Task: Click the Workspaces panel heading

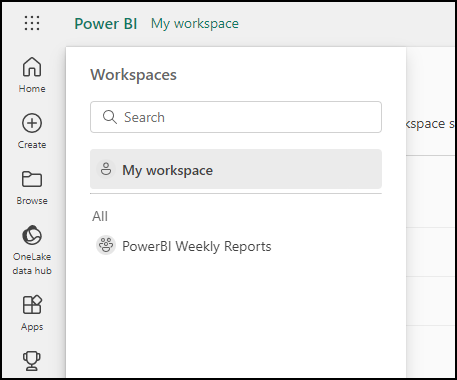Action: (x=133, y=75)
